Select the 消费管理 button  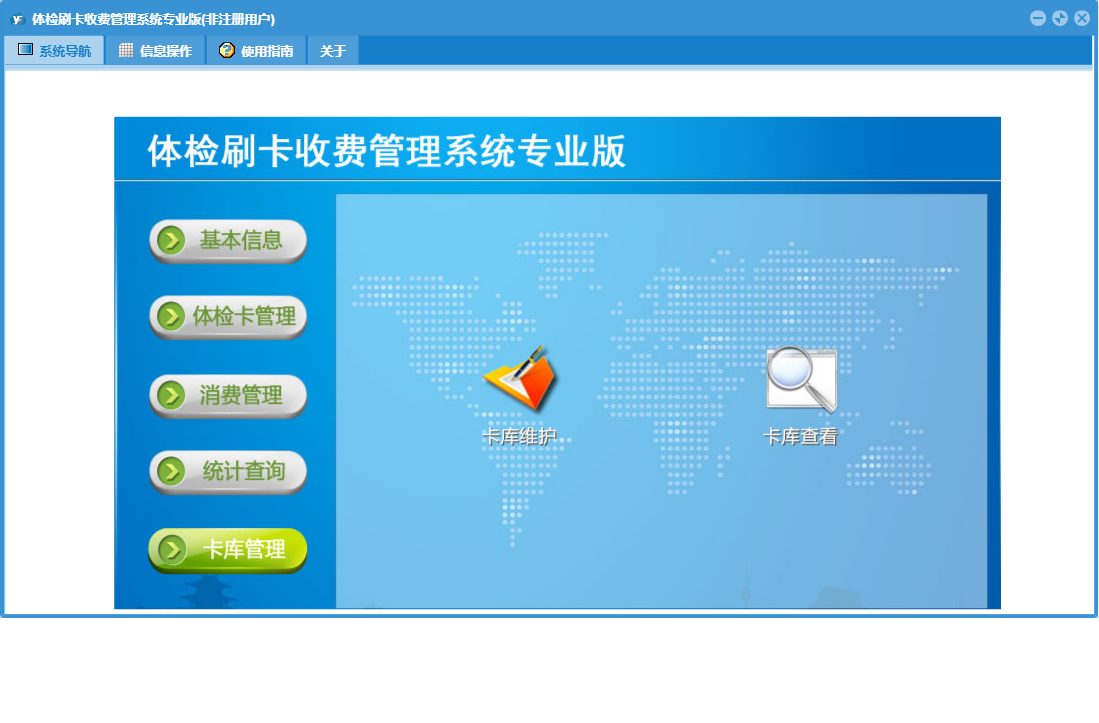[228, 396]
